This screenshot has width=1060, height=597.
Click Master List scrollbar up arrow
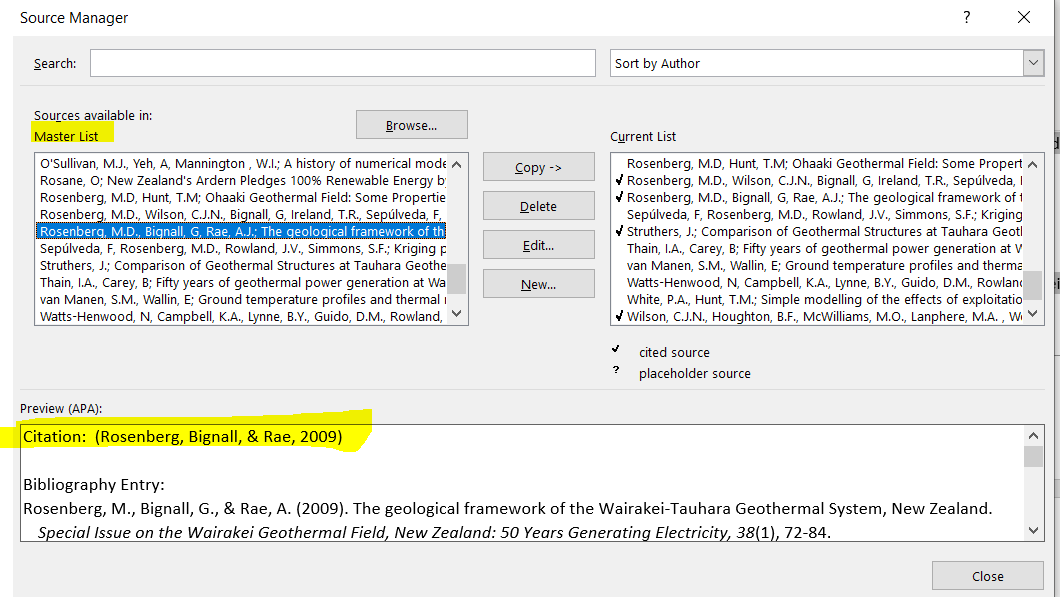click(457, 164)
